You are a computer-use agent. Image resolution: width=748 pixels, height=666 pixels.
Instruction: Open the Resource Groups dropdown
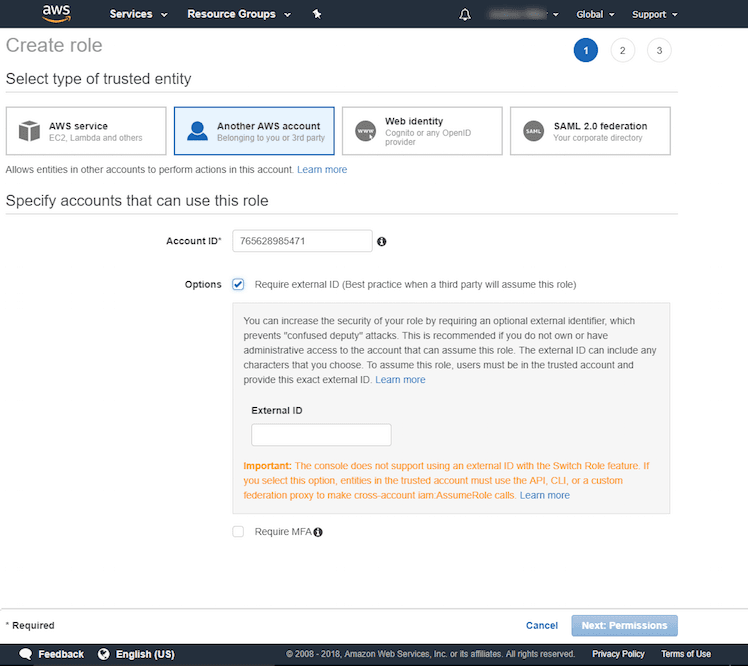(x=239, y=14)
